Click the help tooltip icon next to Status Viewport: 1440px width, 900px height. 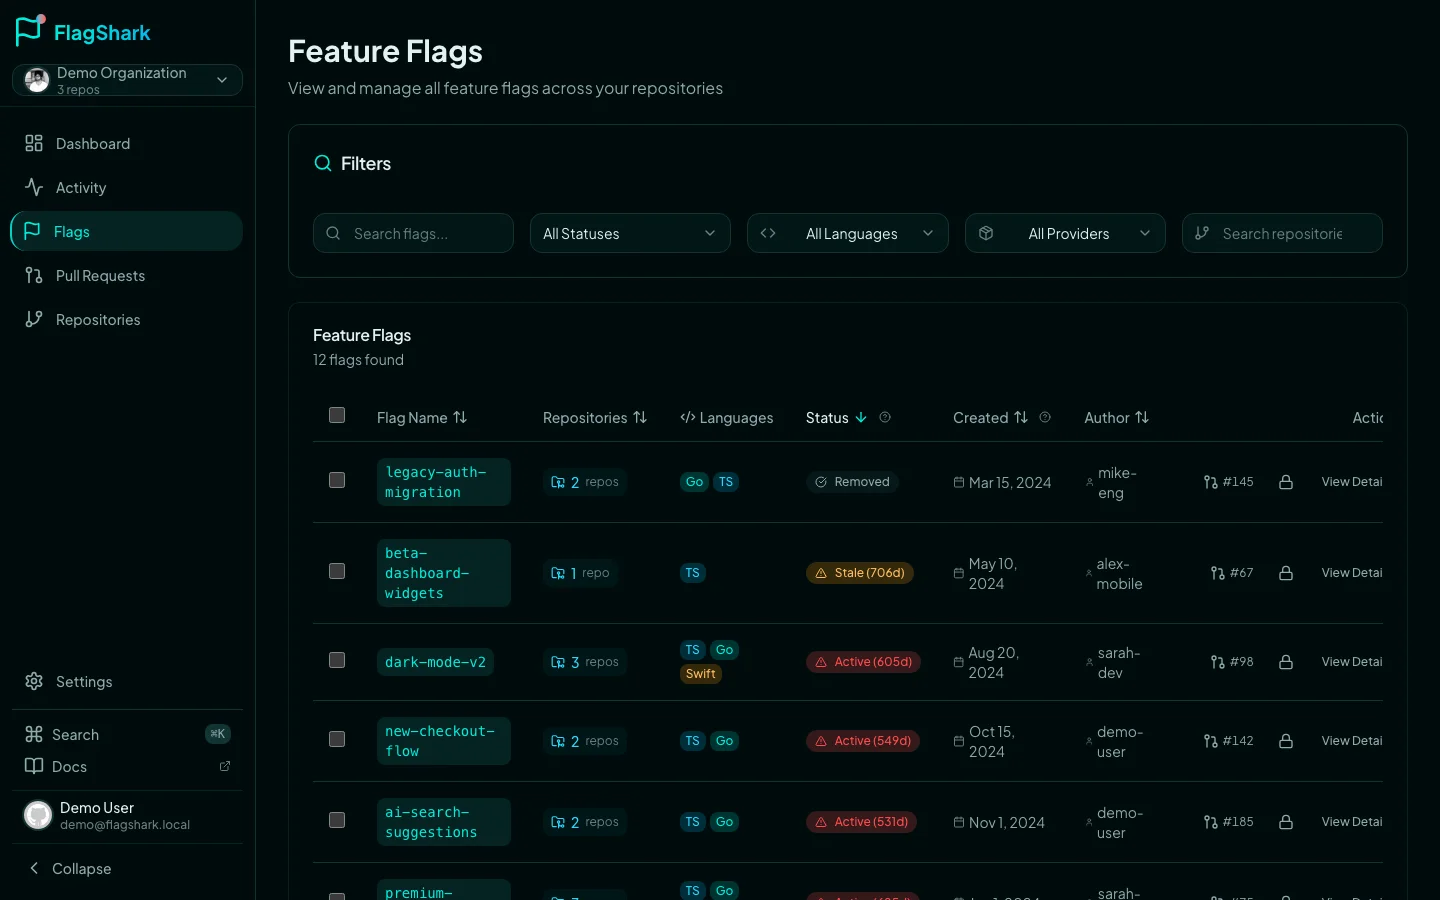[x=885, y=418]
